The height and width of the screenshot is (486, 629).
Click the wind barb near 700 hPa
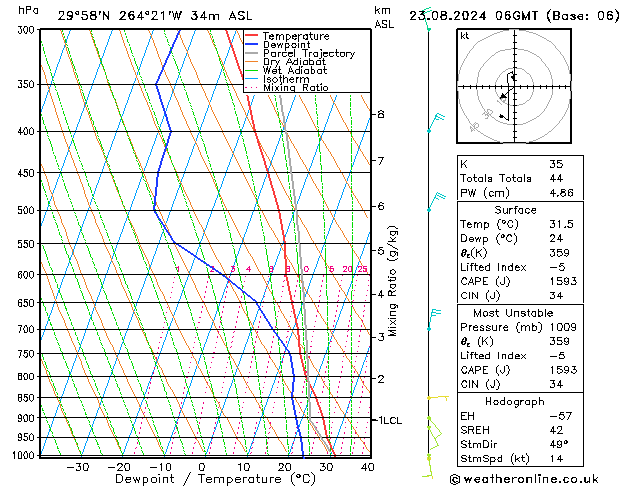434,318
